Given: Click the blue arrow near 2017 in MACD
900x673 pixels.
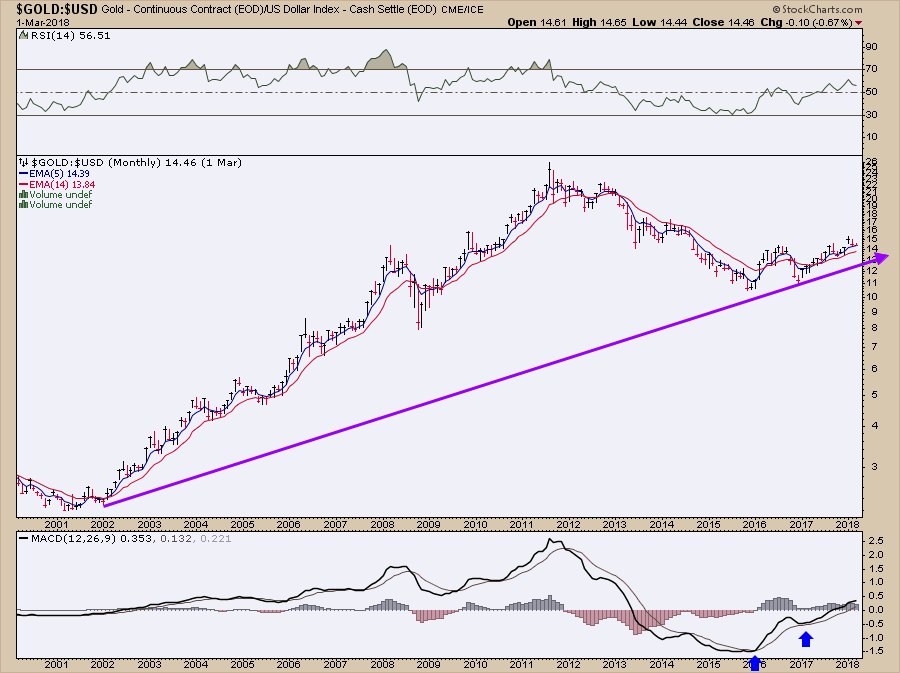Looking at the screenshot, I should (806, 639).
